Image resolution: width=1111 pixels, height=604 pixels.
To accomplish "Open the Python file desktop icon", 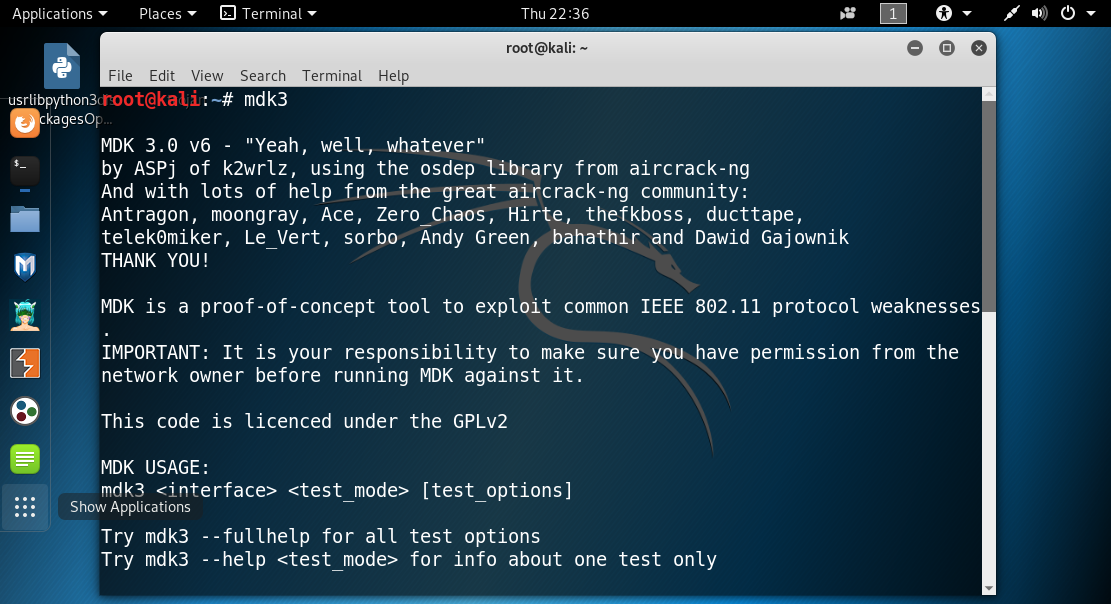I will 62,66.
